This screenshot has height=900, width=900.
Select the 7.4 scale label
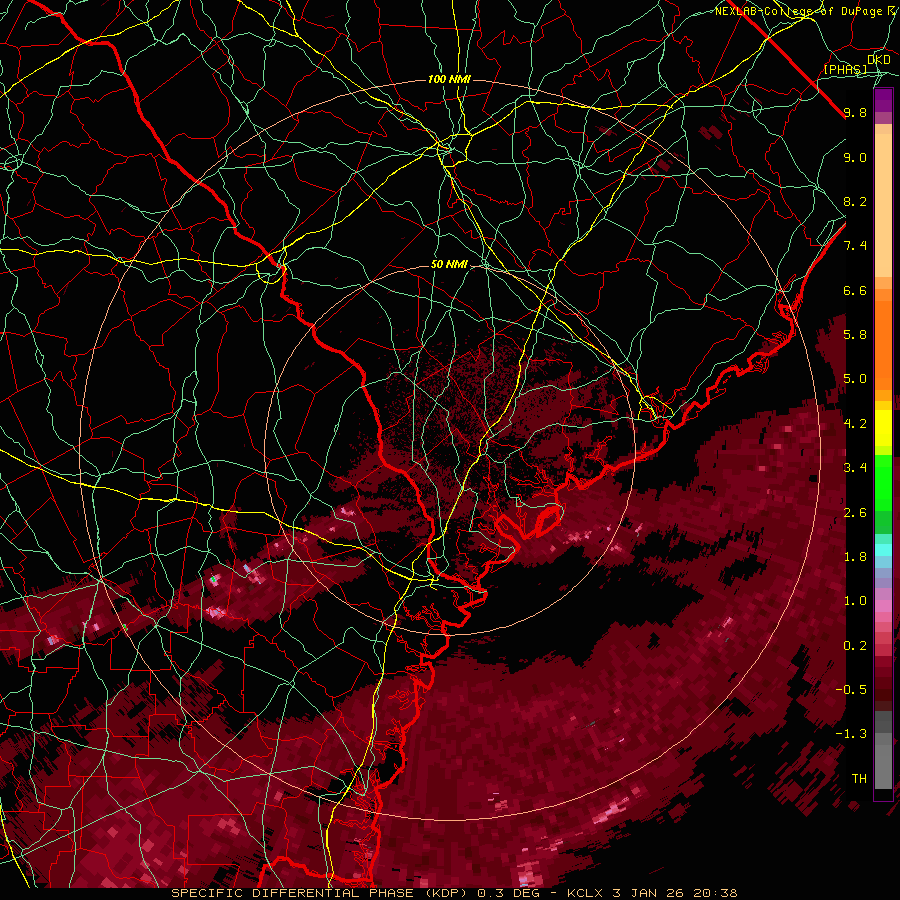(855, 246)
